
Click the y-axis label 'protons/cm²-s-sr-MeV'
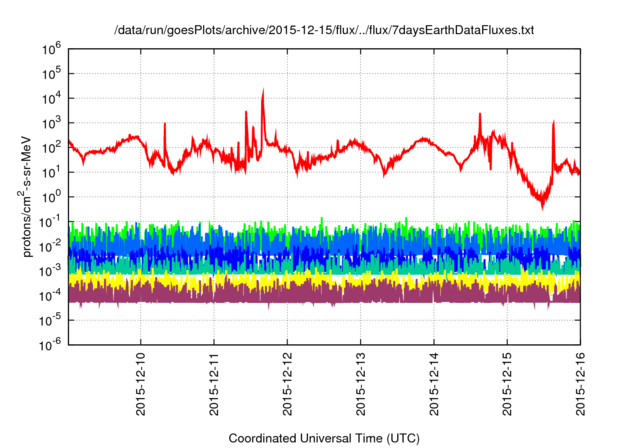coord(25,196)
